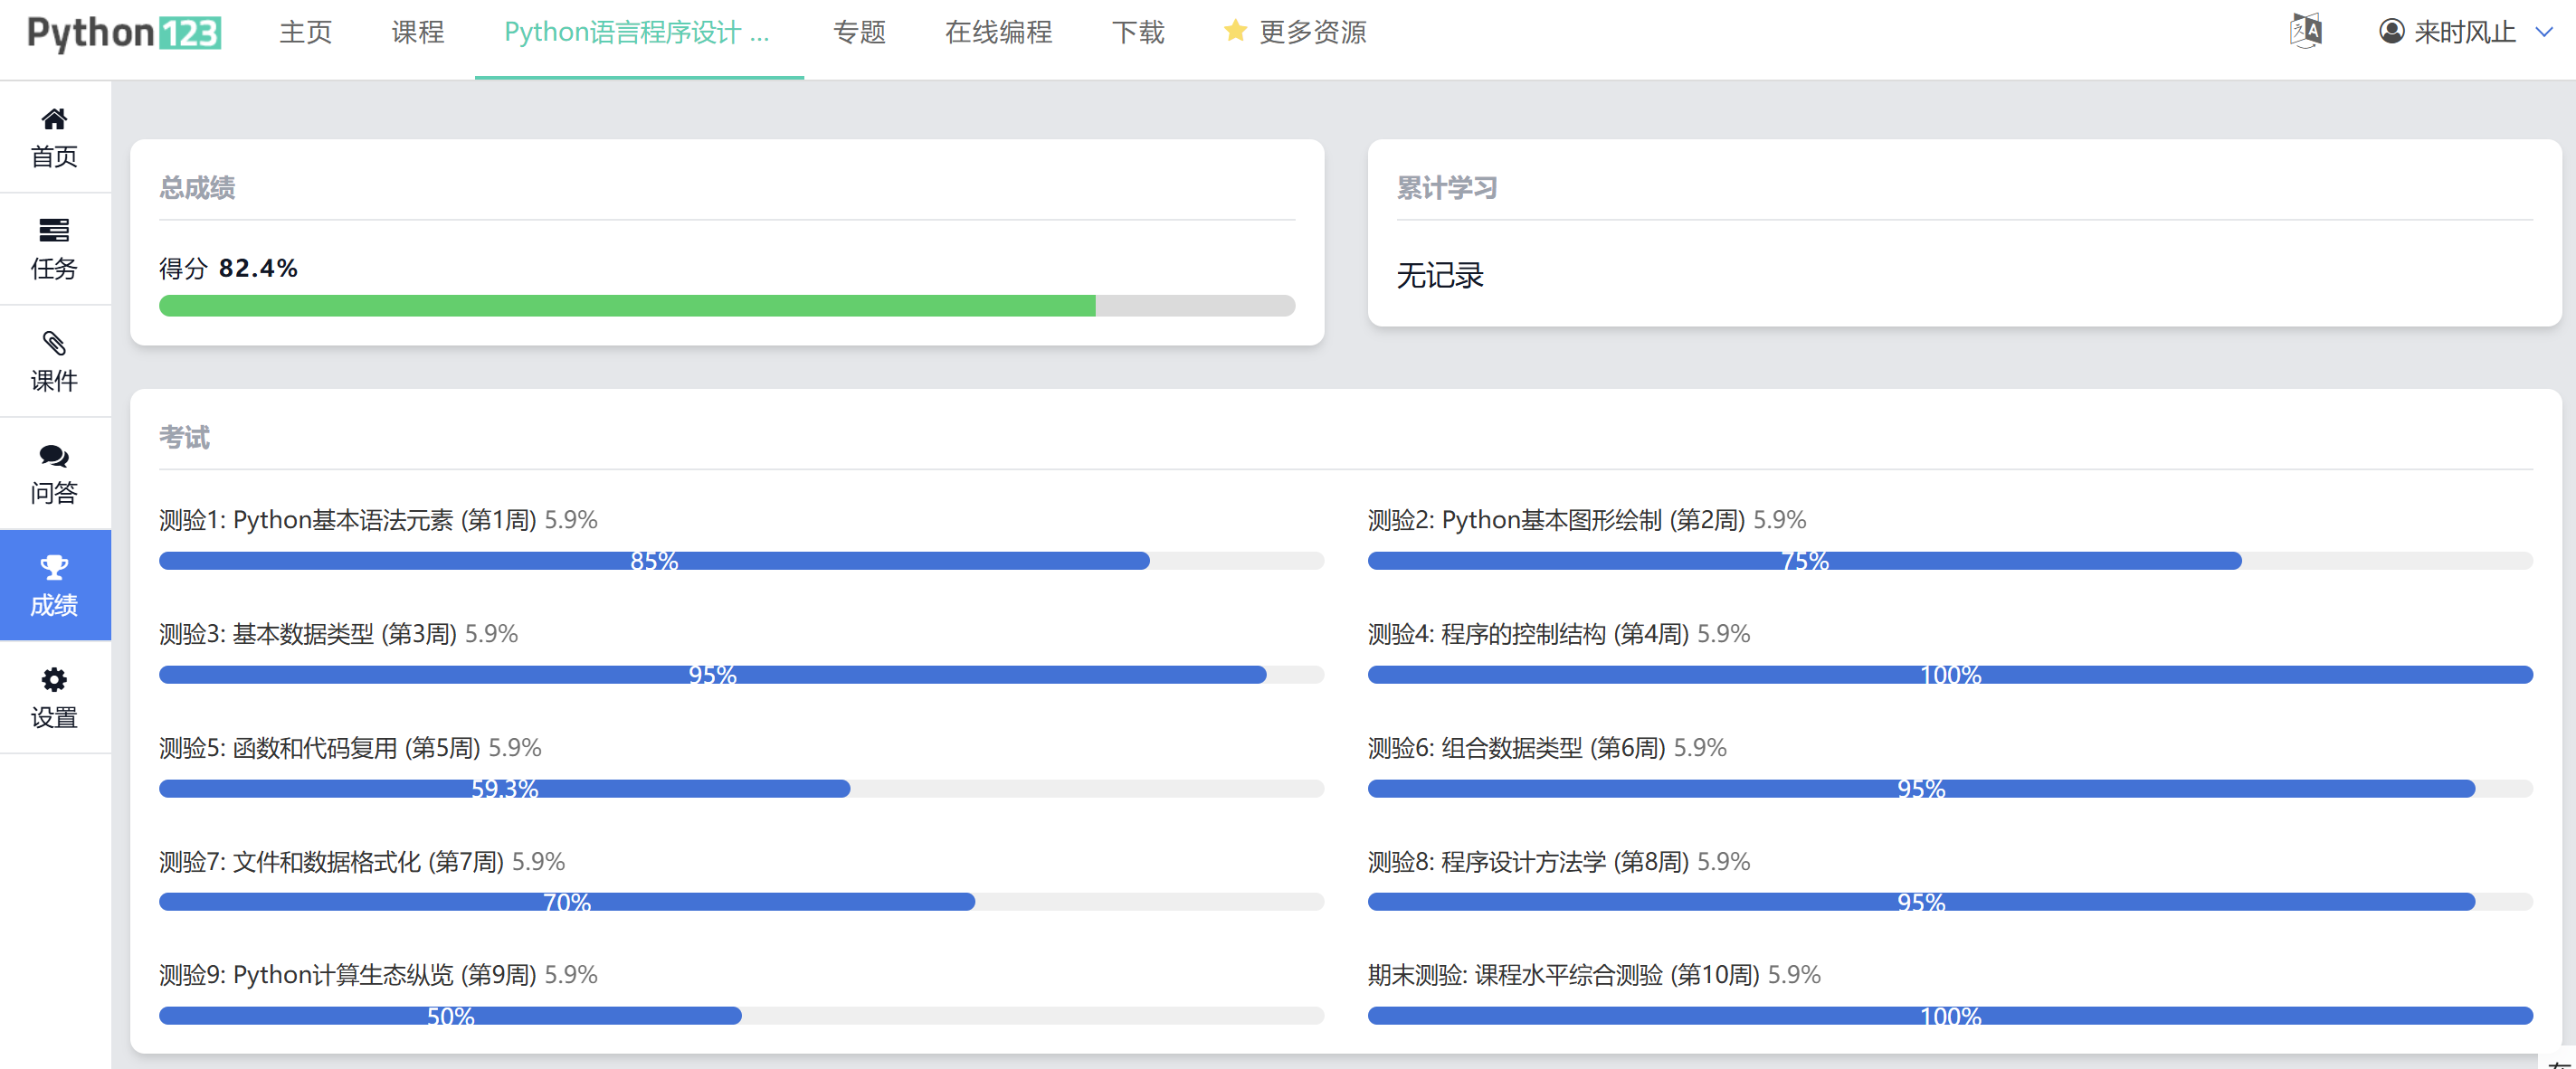Open 测验1 Python基本语法元素 link
The width and height of the screenshot is (2576, 1069).
tap(347, 520)
